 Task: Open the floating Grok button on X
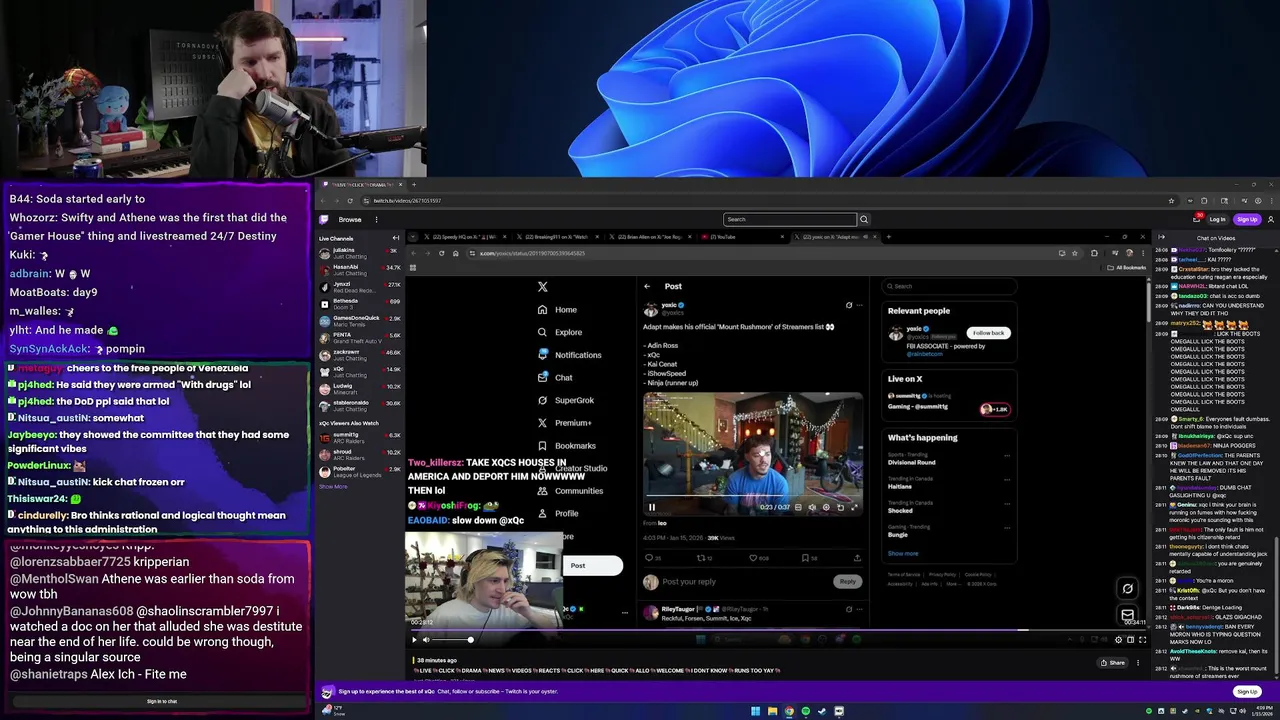(x=1127, y=589)
